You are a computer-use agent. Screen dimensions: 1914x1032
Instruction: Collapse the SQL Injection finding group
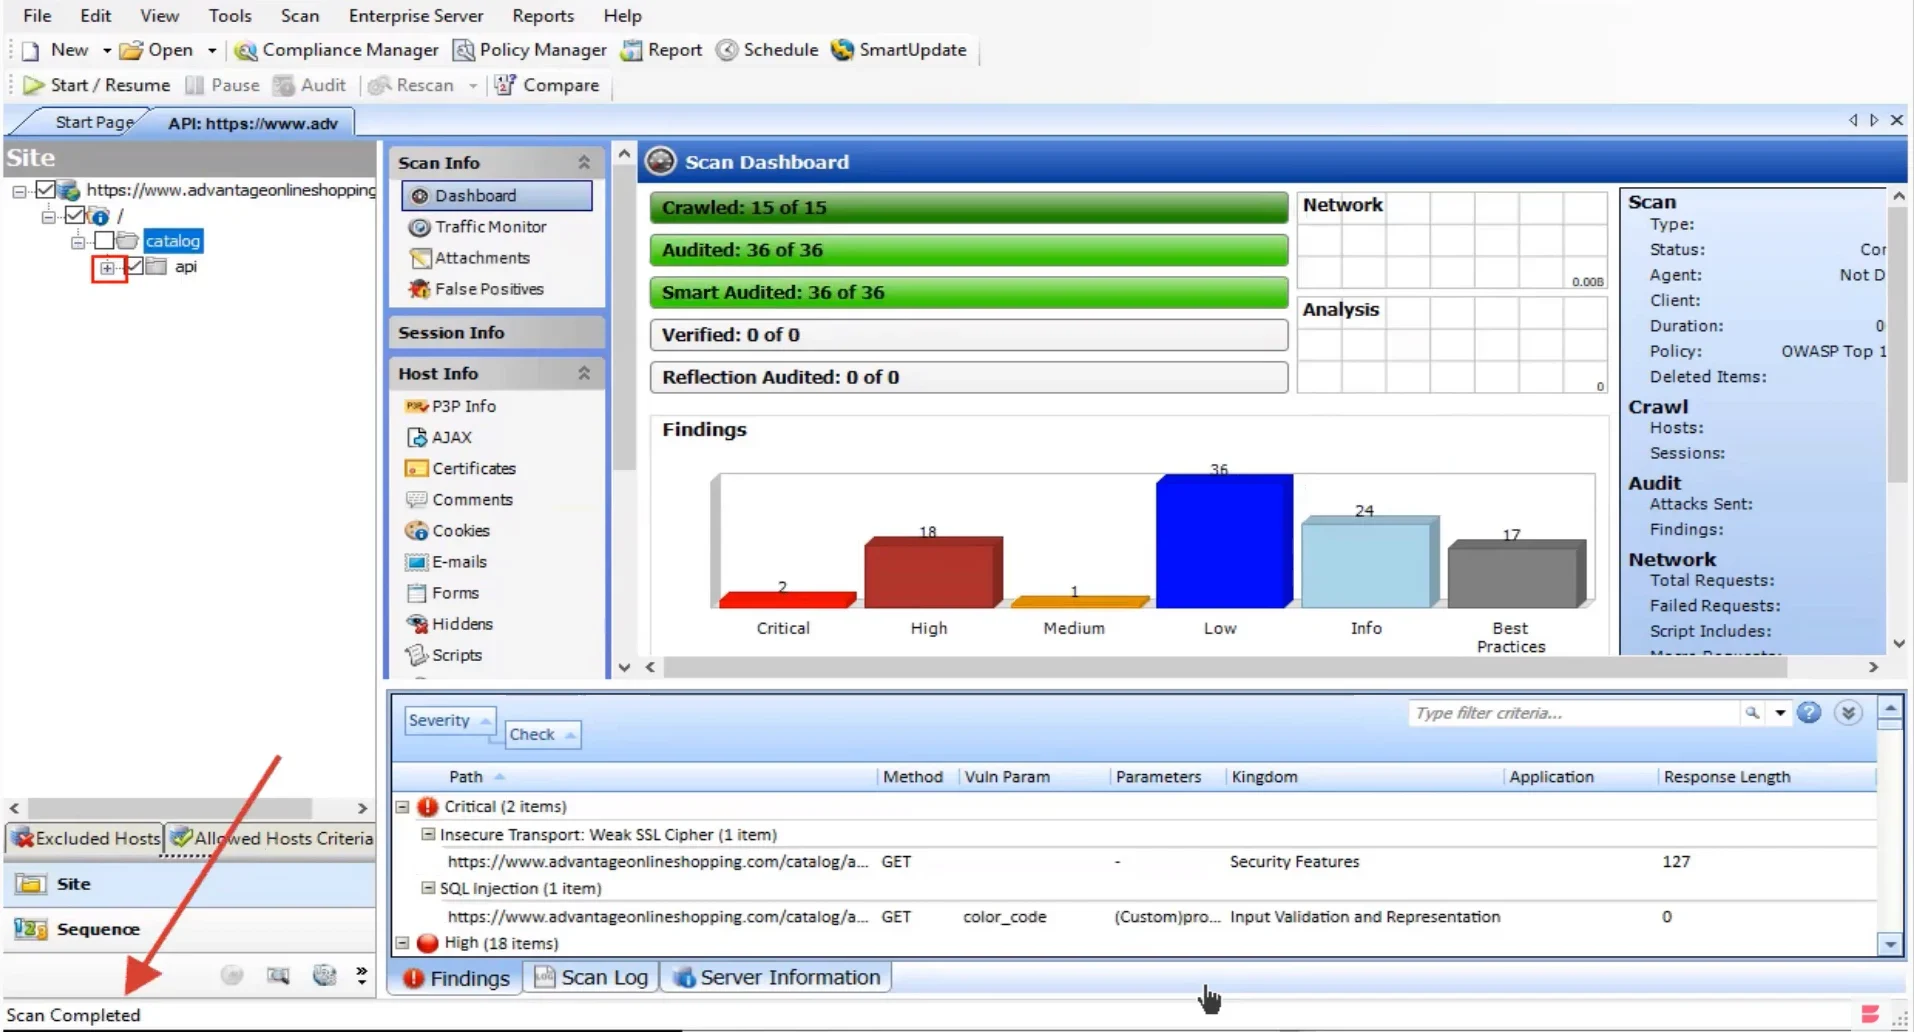point(428,887)
